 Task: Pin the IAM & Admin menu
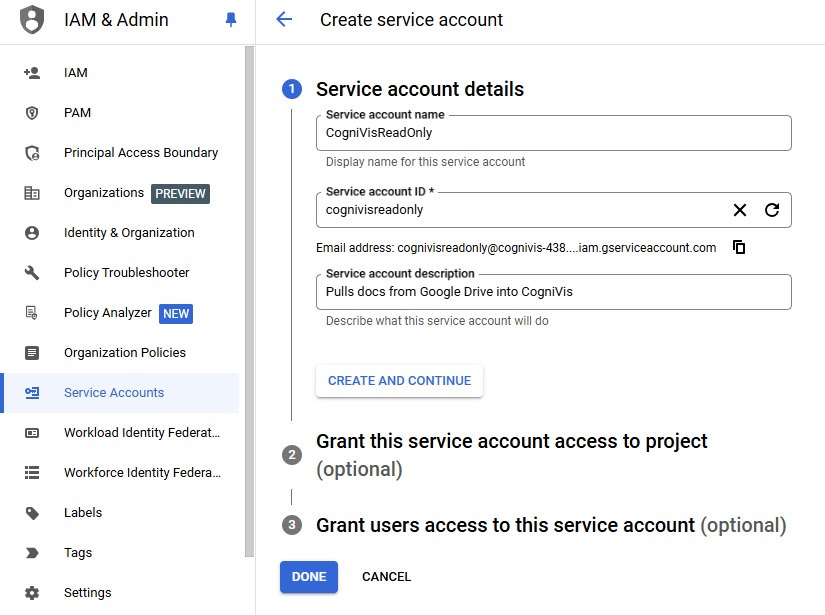coord(231,20)
